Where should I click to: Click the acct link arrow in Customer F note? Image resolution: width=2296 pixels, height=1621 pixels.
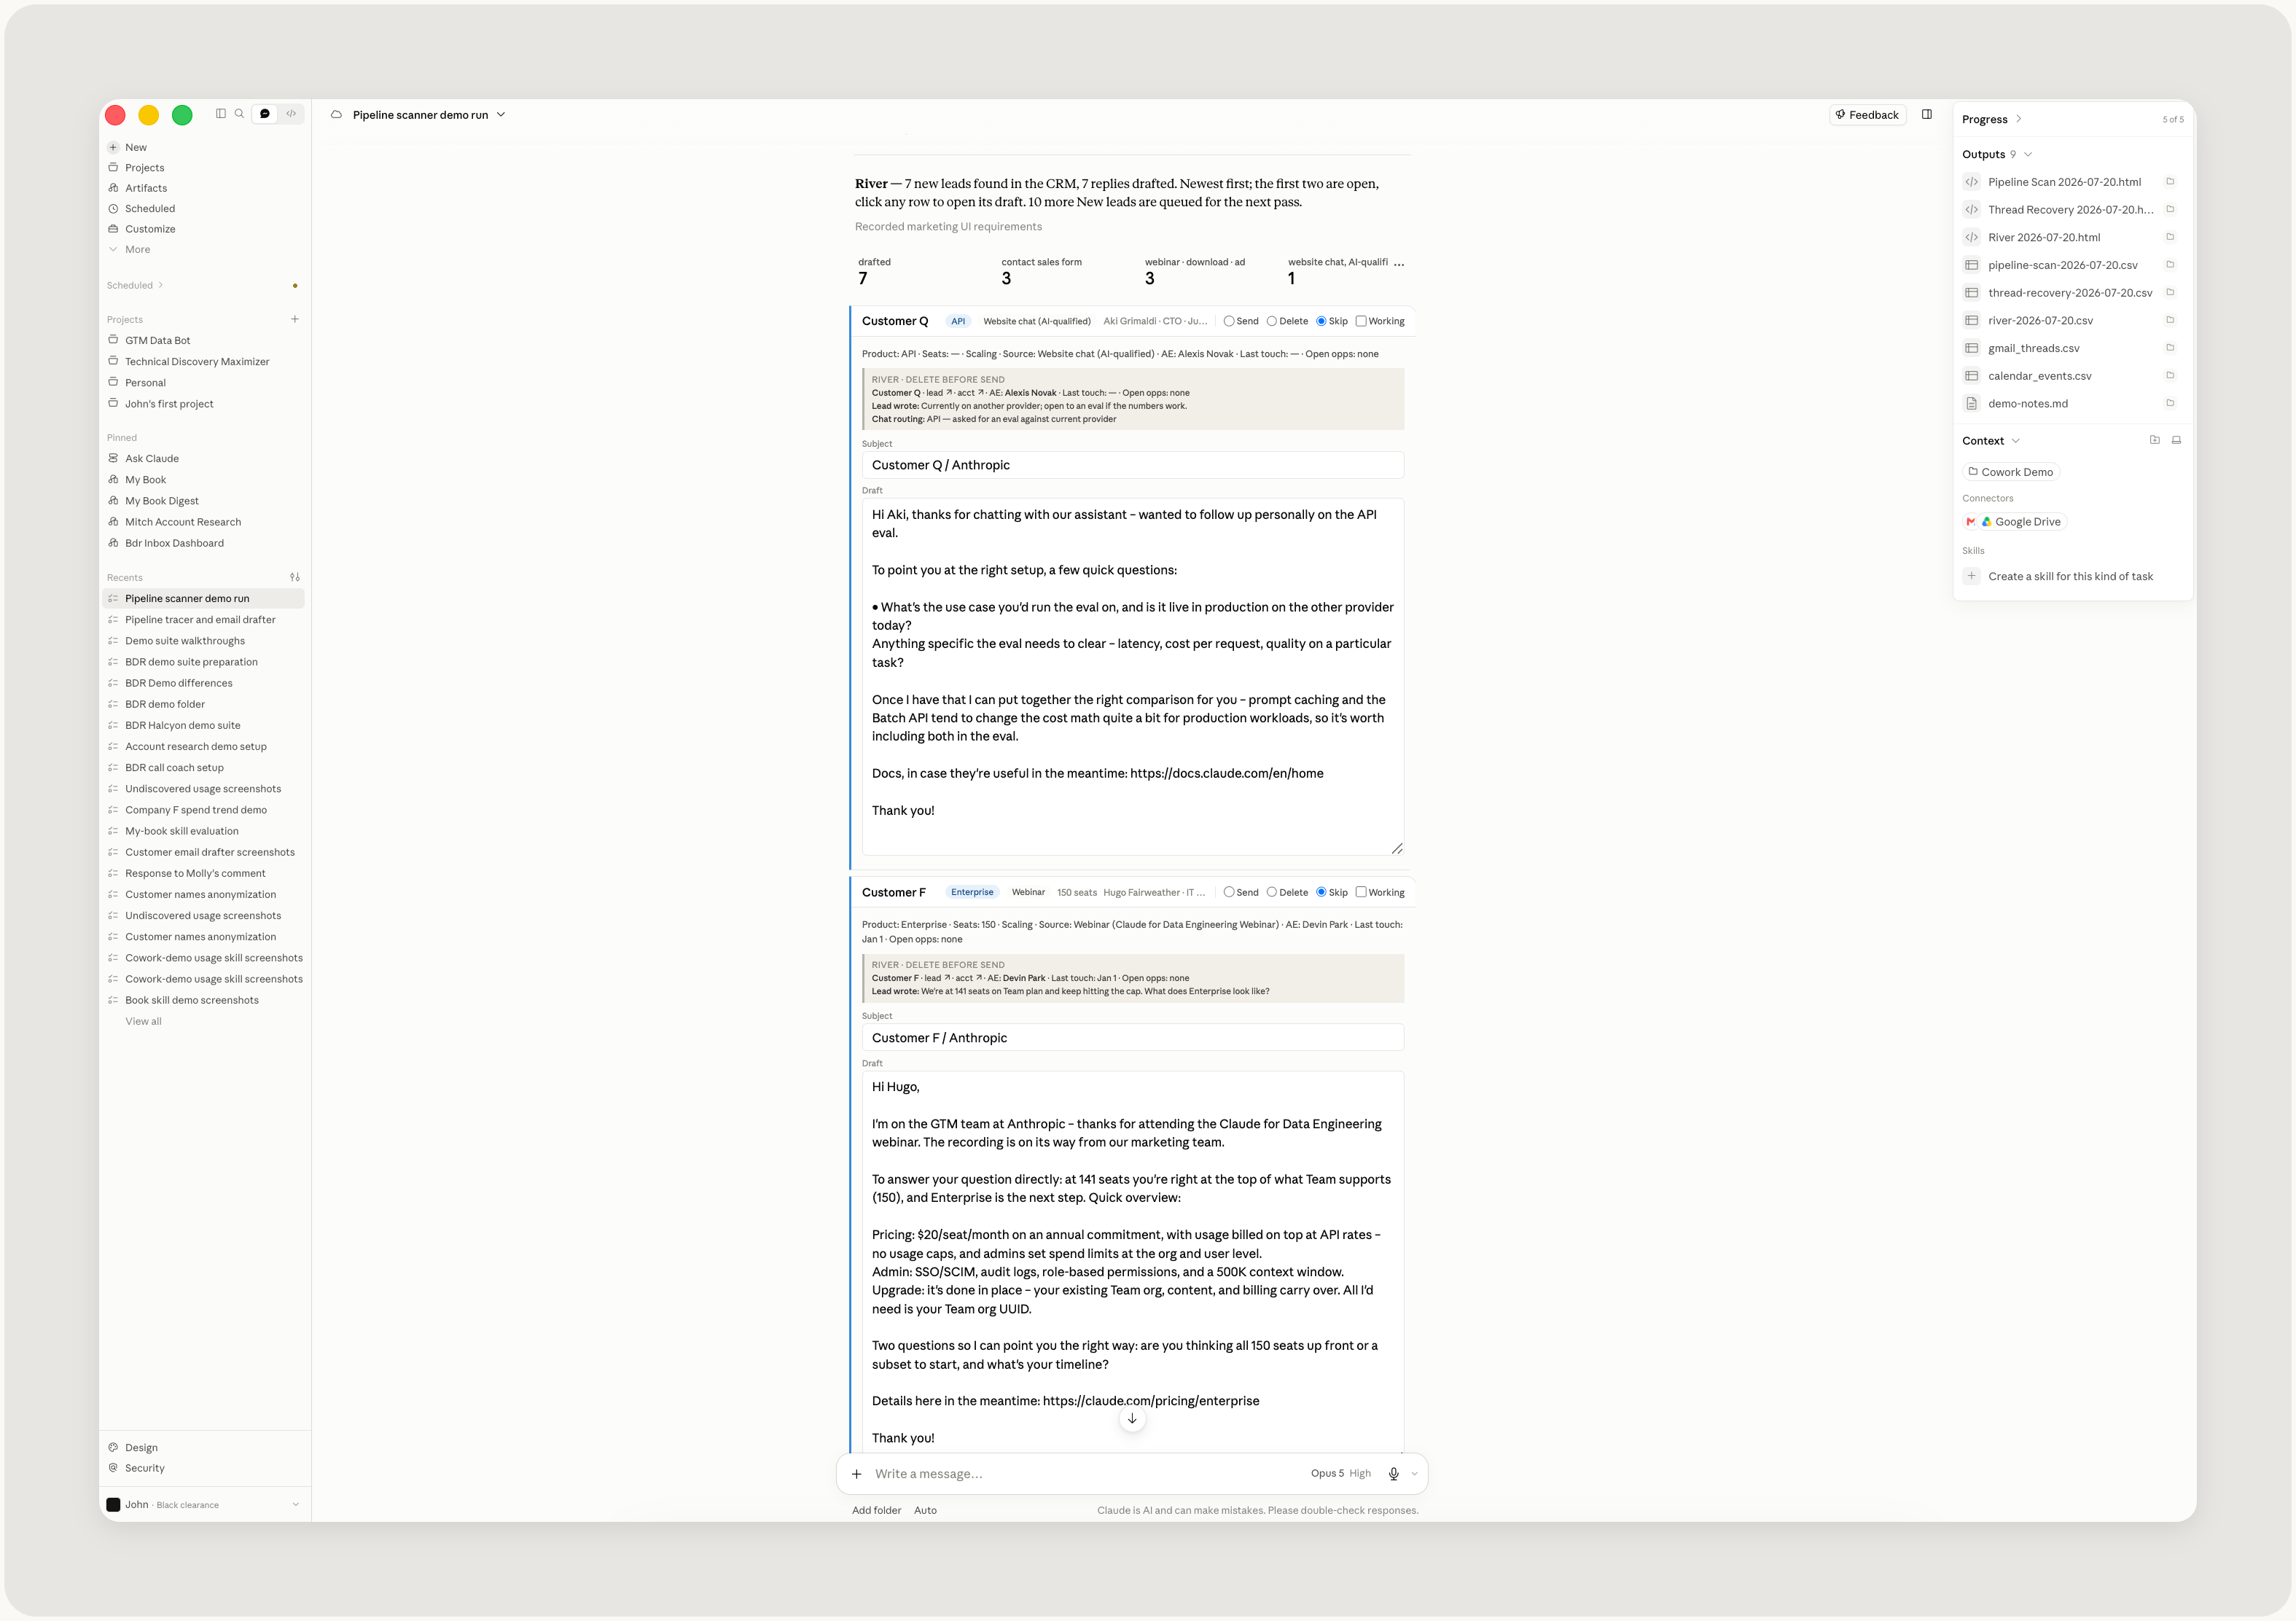pyautogui.click(x=980, y=978)
